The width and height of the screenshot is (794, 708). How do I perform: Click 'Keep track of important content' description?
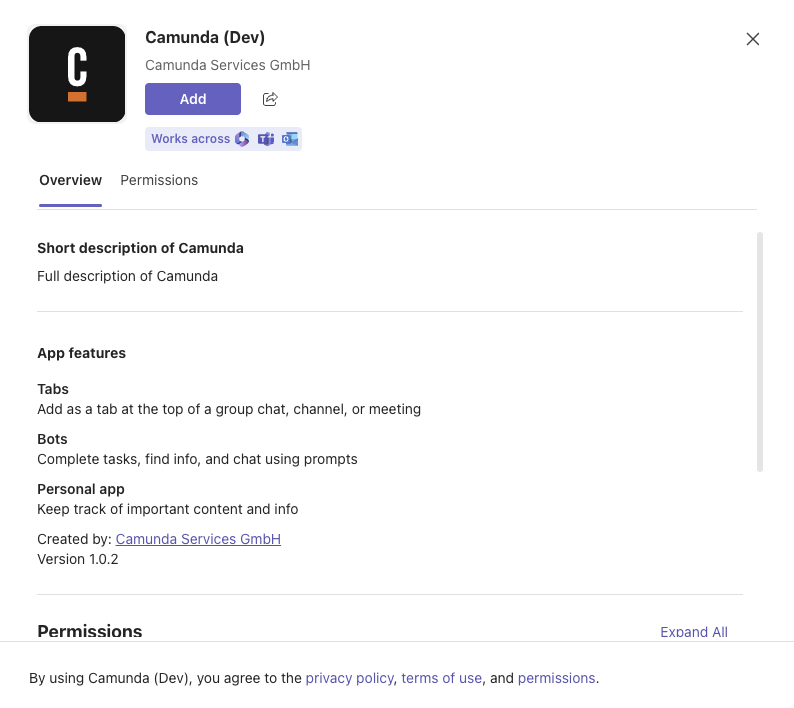tap(168, 509)
